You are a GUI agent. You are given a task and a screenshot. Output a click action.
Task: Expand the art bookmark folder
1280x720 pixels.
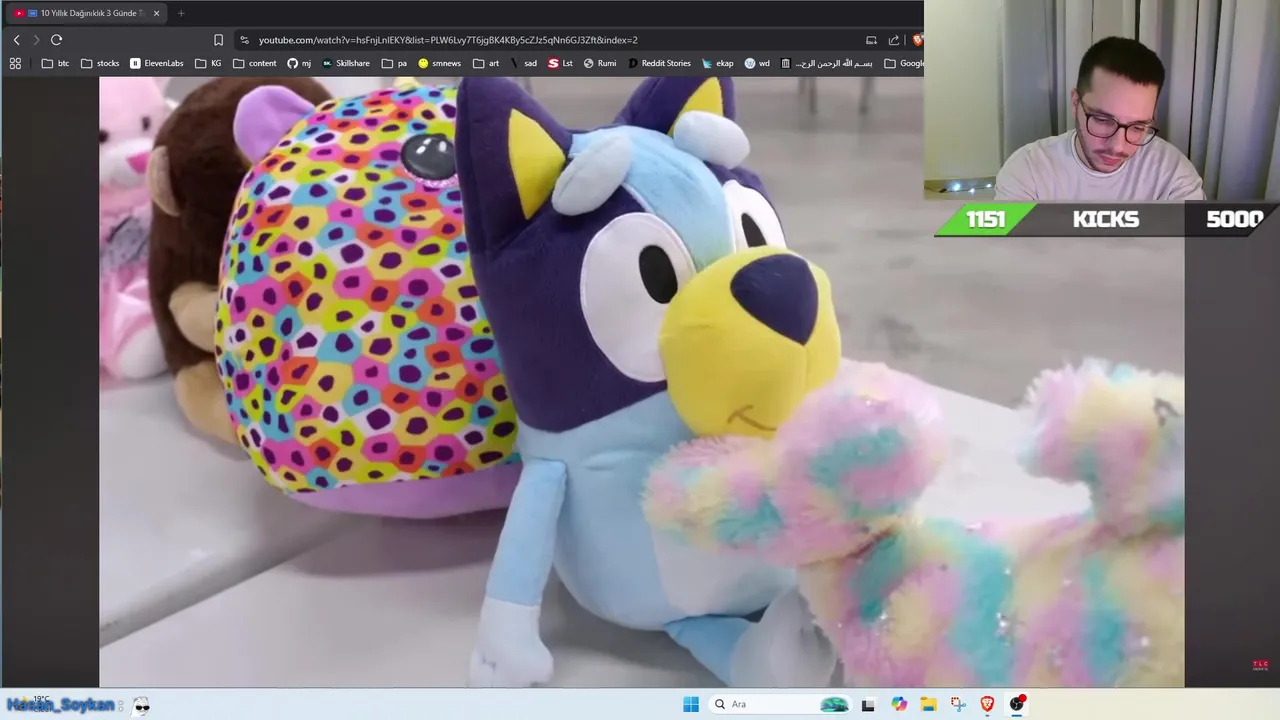click(486, 63)
